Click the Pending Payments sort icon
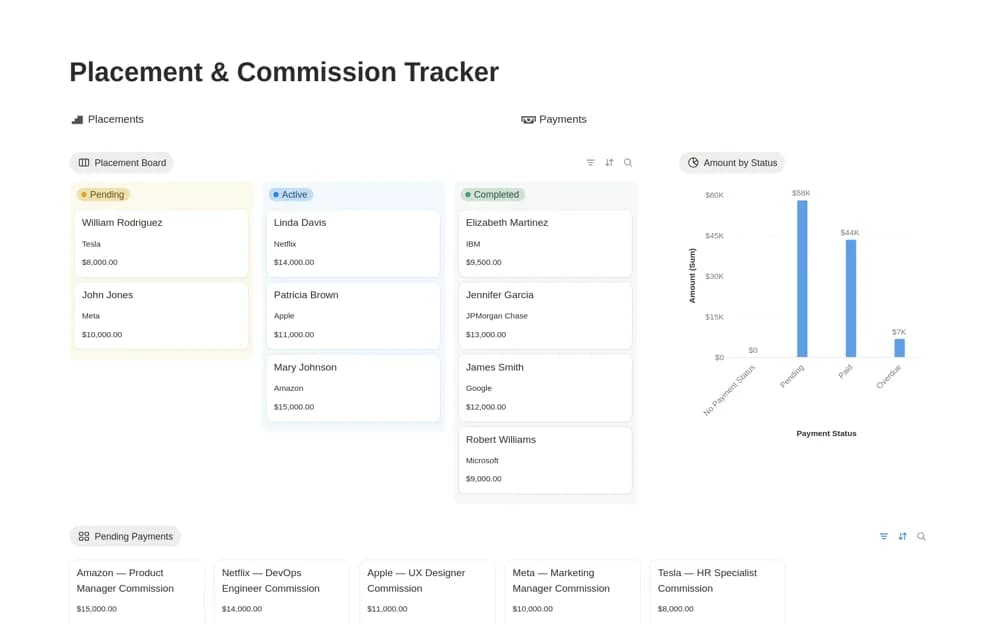Image resolution: width=1000 pixels, height=624 pixels. (902, 537)
